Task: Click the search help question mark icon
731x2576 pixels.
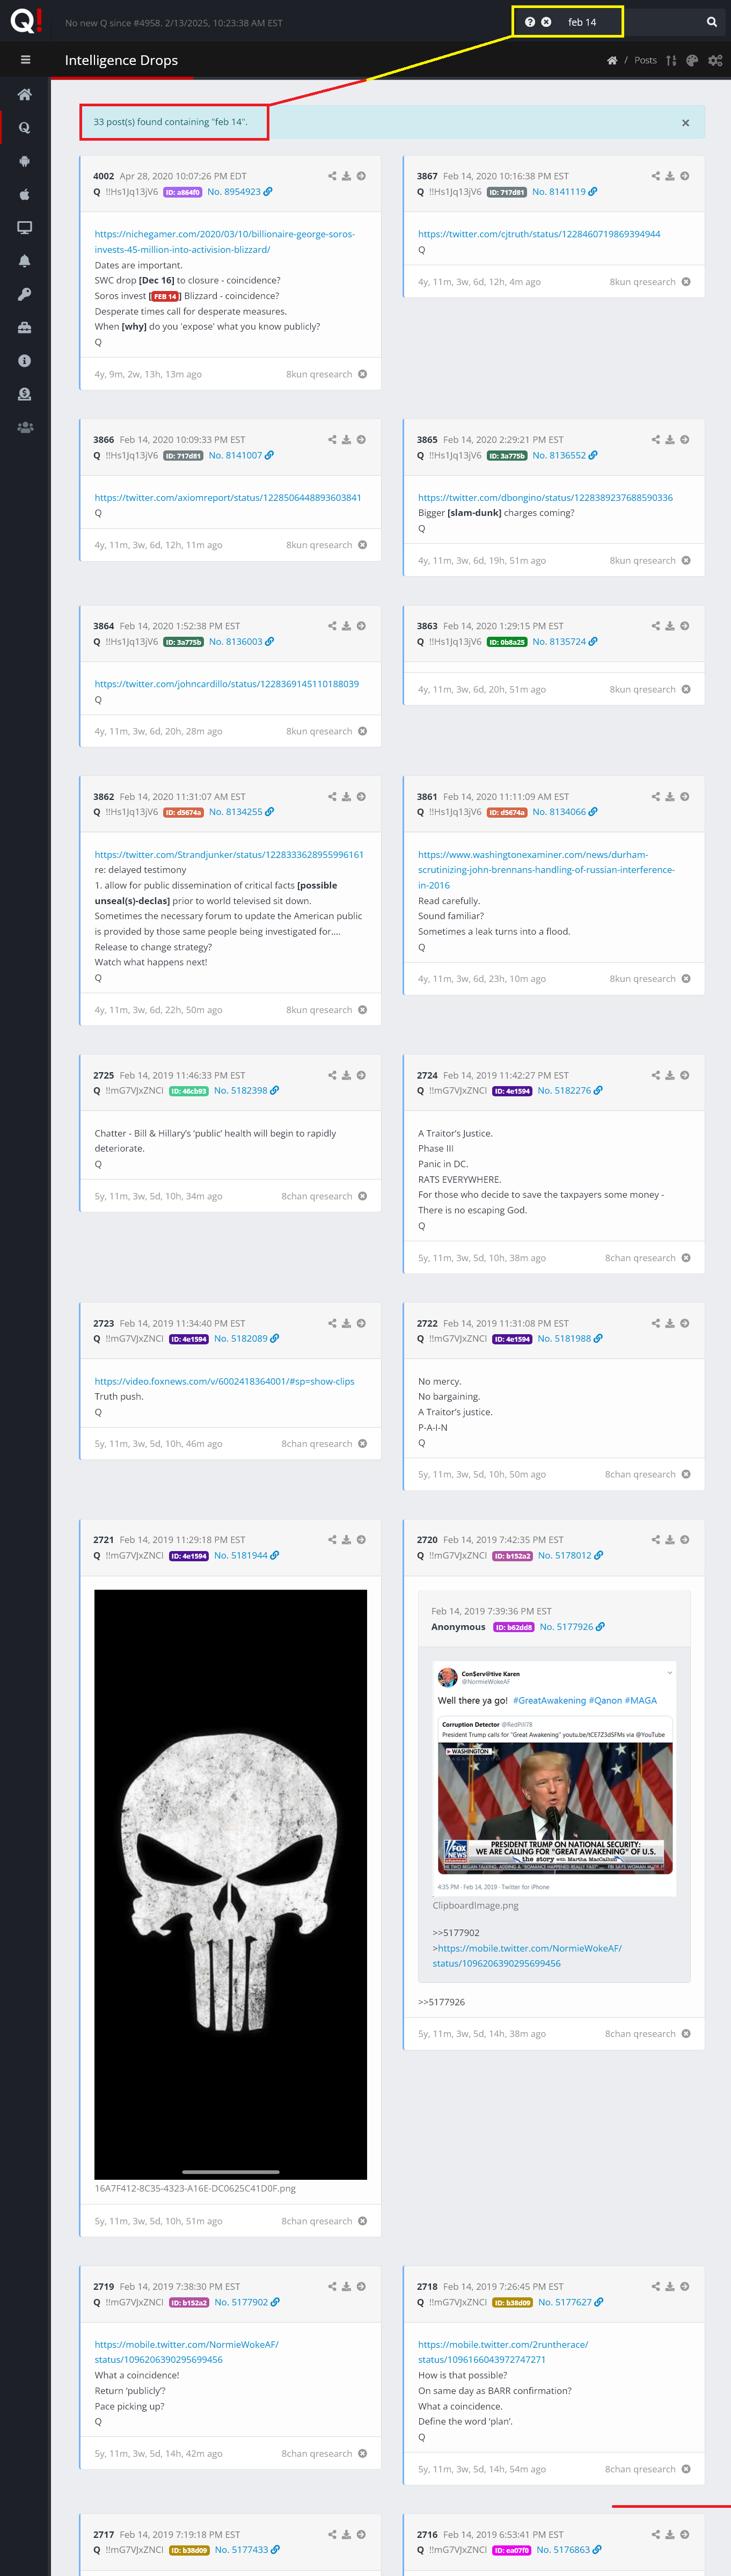Action: point(530,22)
